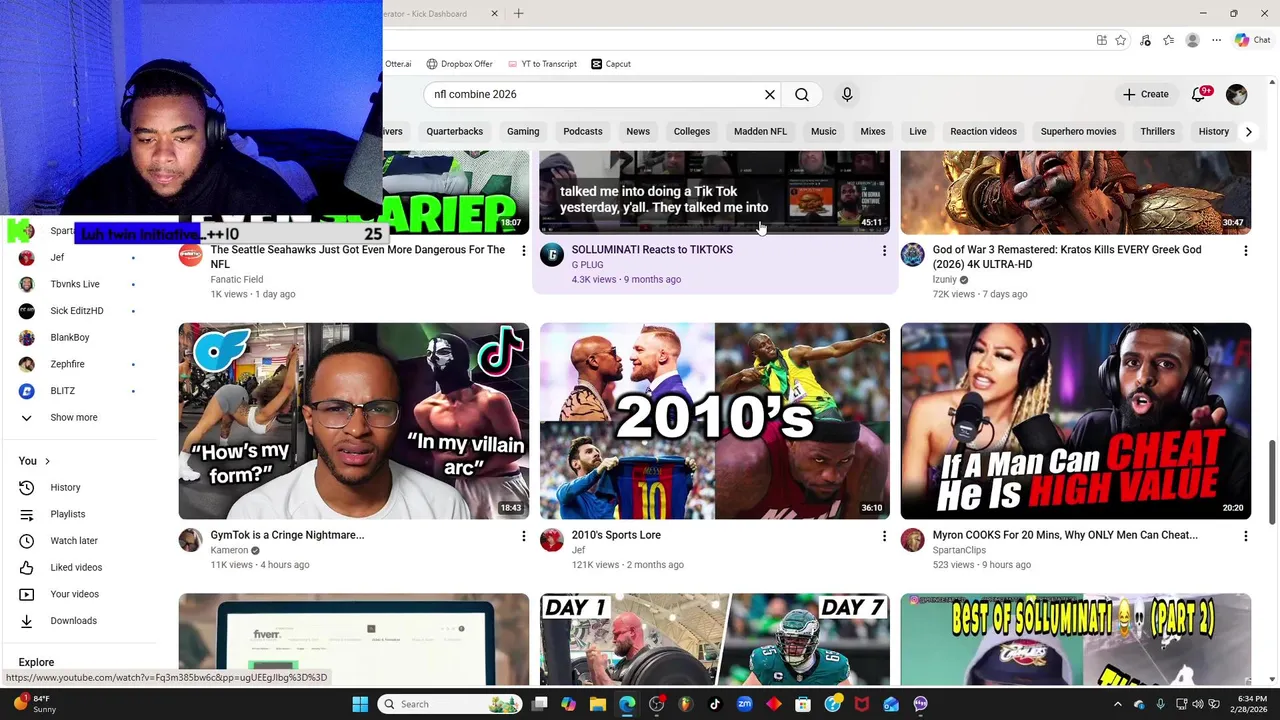The height and width of the screenshot is (720, 1280).
Task: Click the Create button
Action: click(1145, 94)
